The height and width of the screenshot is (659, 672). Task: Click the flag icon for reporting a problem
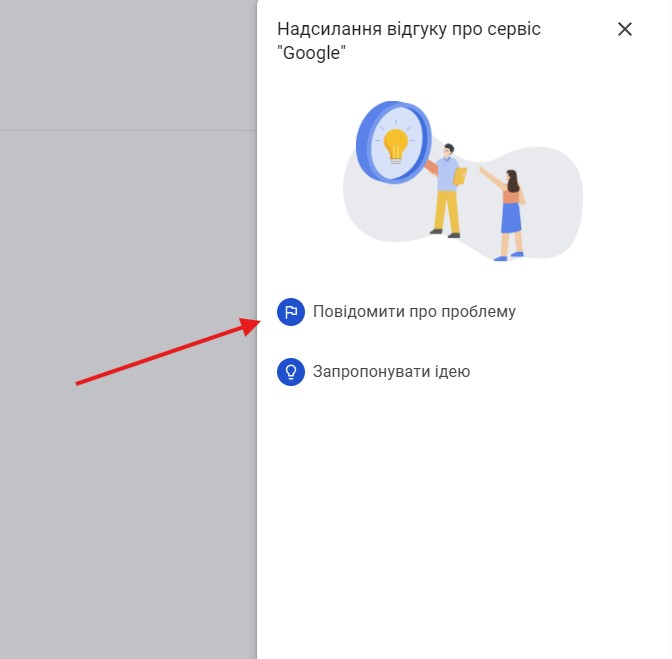pos(291,312)
